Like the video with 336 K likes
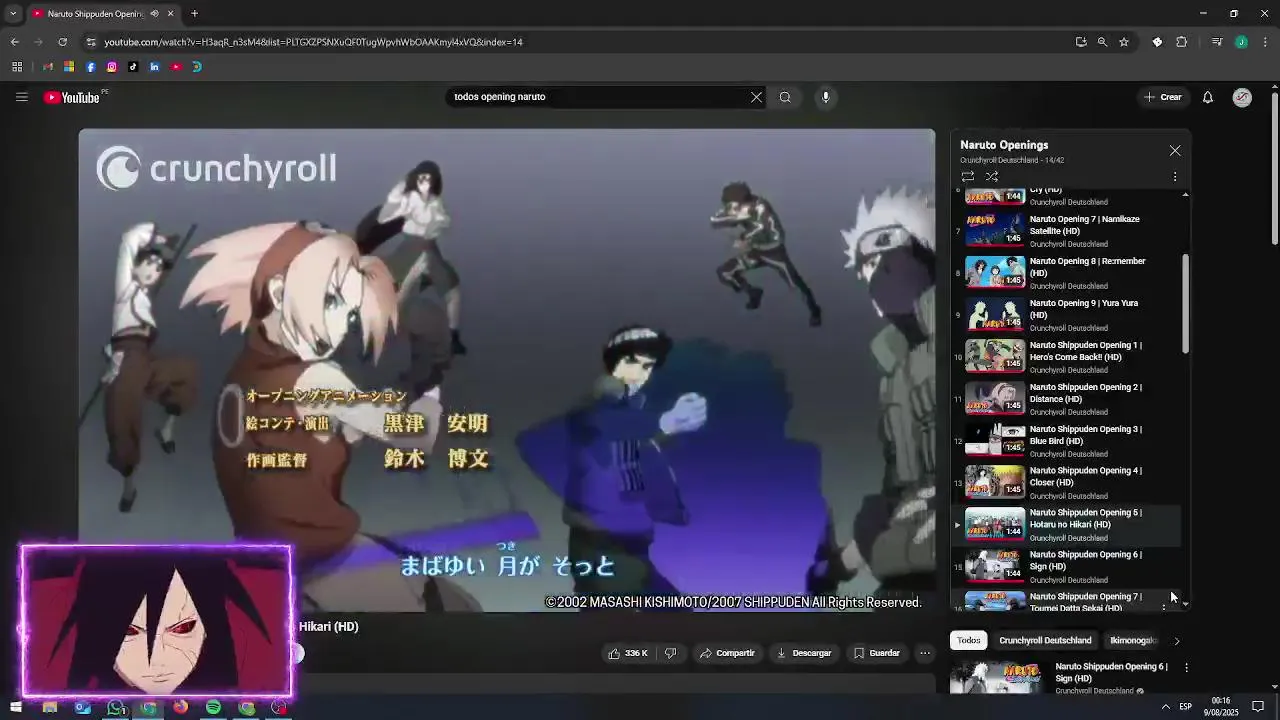This screenshot has width=1280, height=720. tap(627, 653)
